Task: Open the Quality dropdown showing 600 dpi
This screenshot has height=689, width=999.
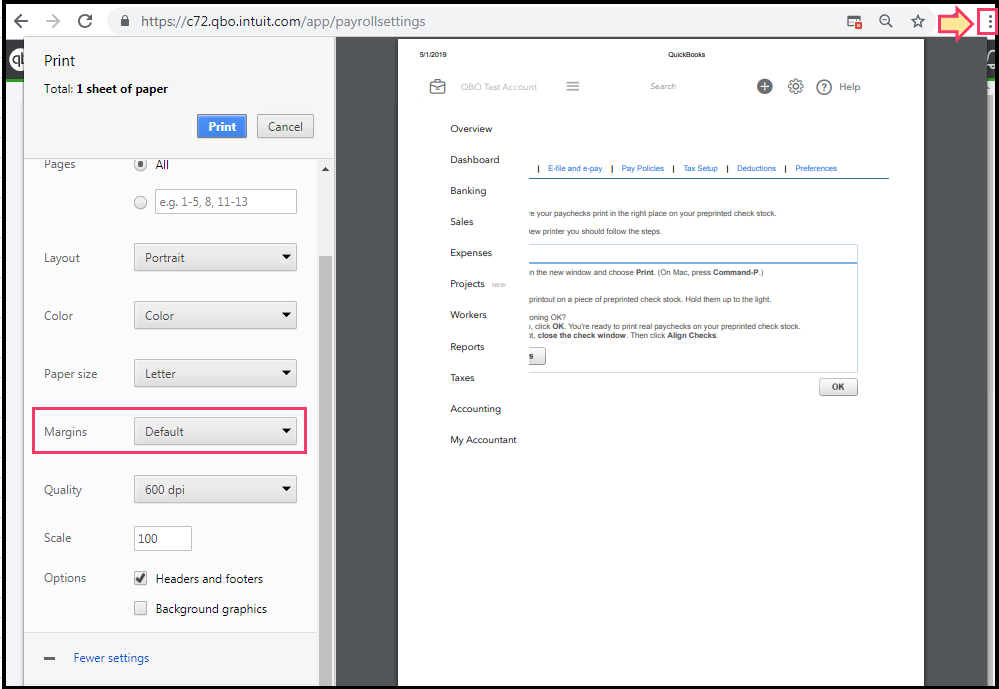Action: 215,490
